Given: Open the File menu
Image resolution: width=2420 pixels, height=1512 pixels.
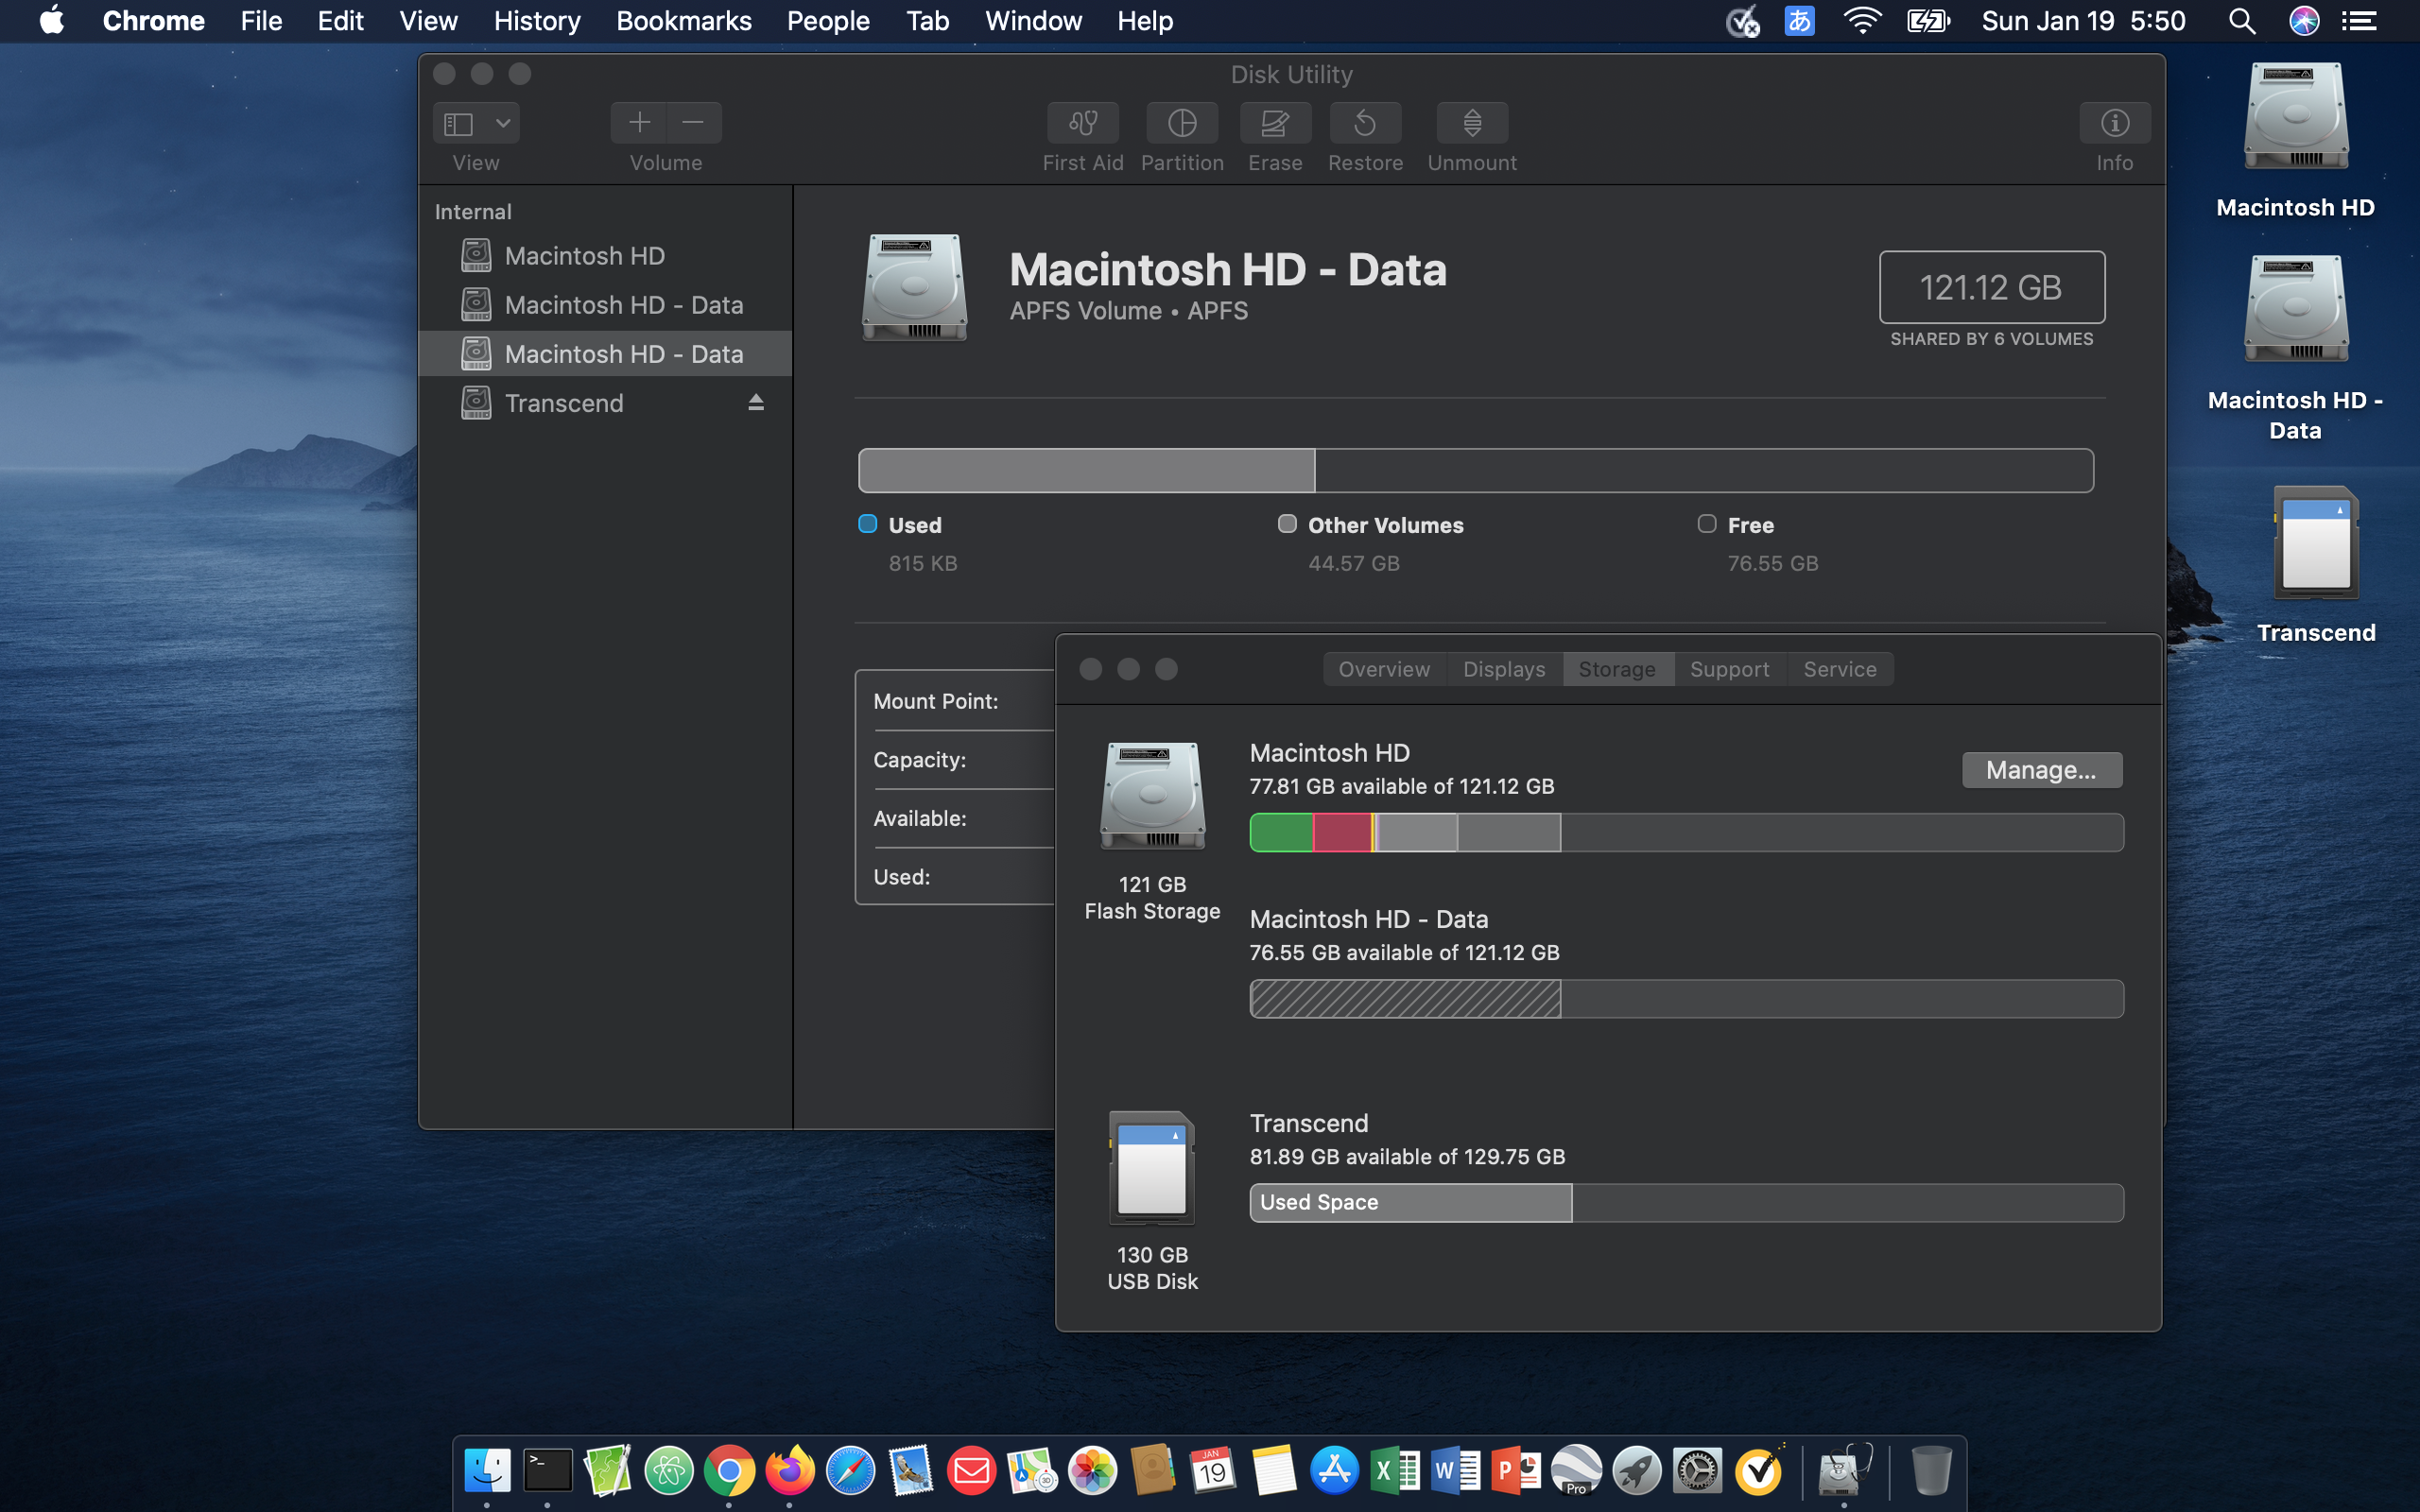Looking at the screenshot, I should [x=261, y=21].
